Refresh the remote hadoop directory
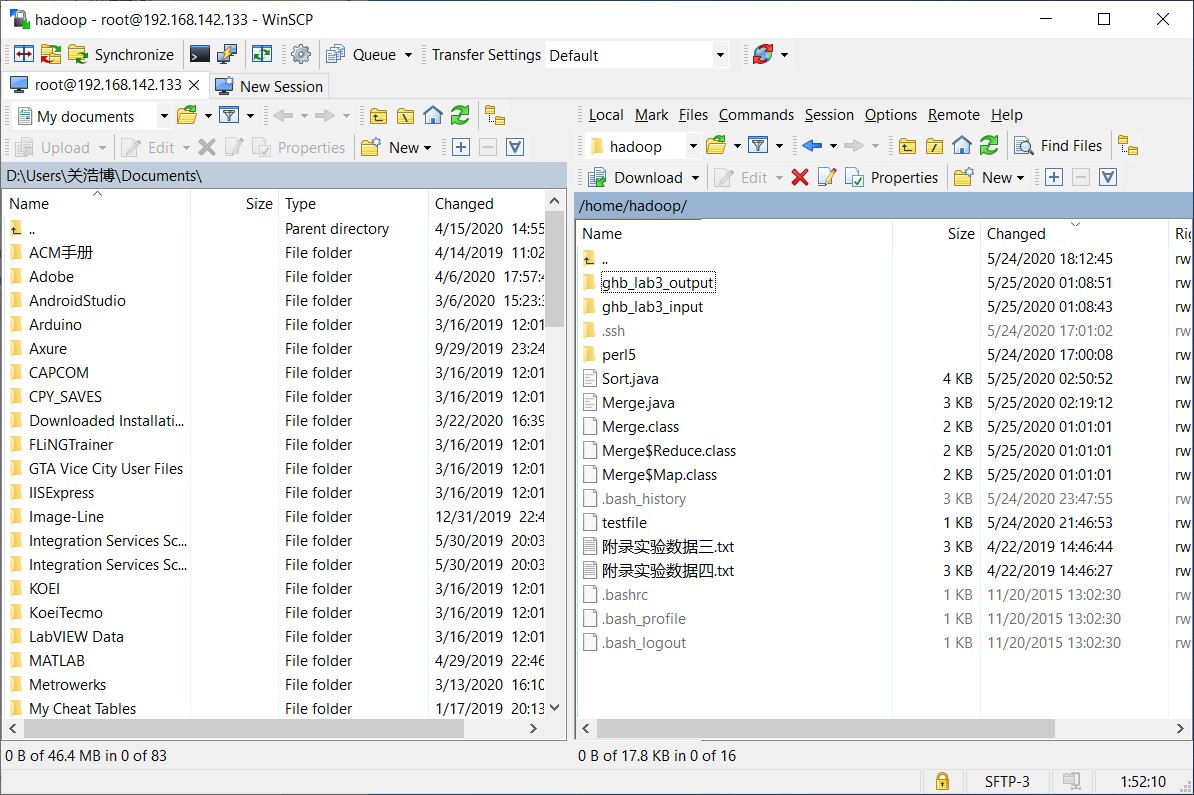 point(989,146)
